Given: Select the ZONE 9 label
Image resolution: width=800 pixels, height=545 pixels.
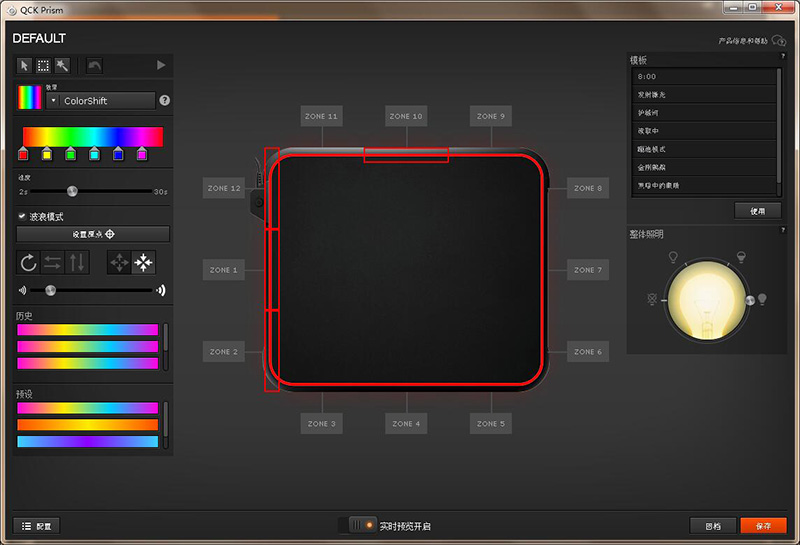Looking at the screenshot, I should 491,116.
